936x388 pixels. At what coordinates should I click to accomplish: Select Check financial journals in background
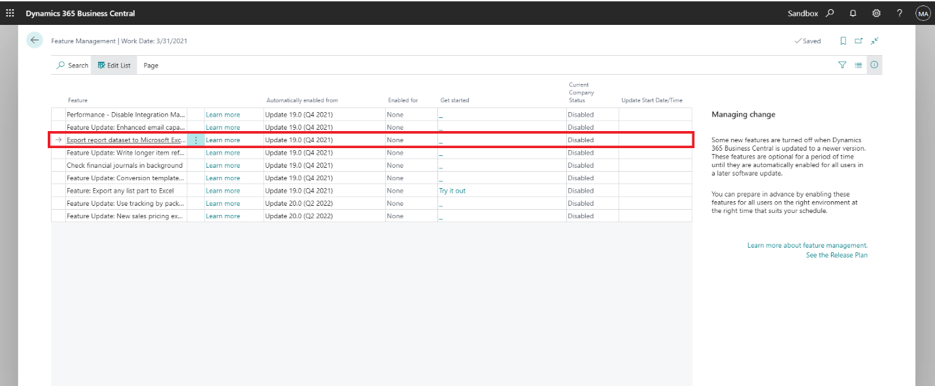coord(125,165)
